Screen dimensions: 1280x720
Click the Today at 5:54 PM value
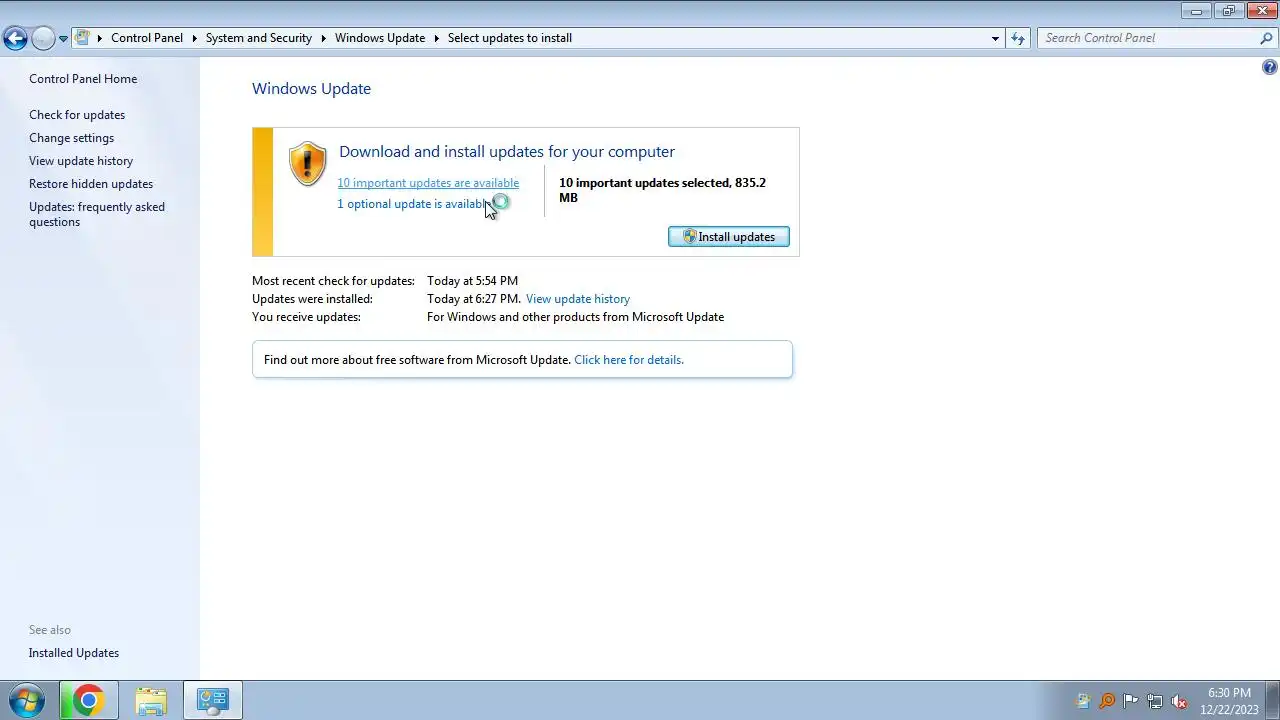(x=472, y=281)
